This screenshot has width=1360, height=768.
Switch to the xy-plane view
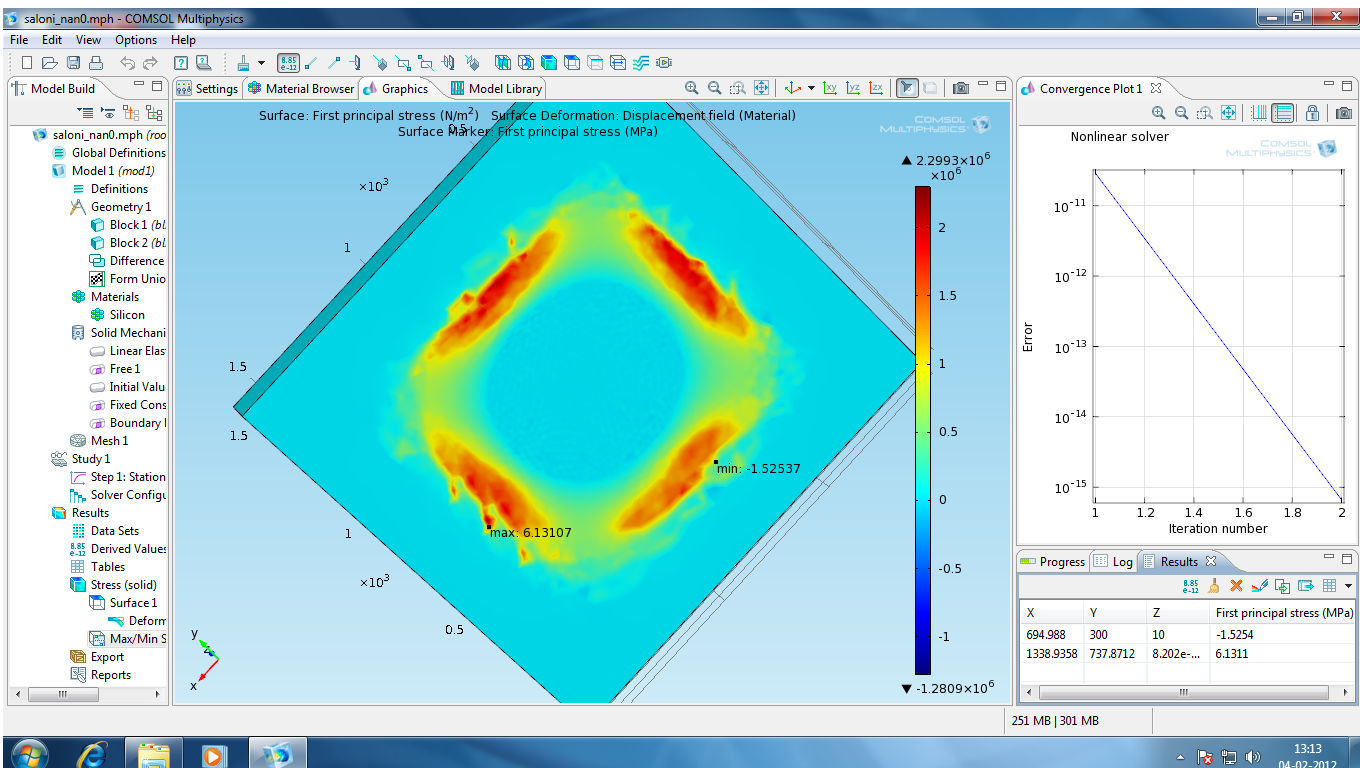pyautogui.click(x=830, y=88)
